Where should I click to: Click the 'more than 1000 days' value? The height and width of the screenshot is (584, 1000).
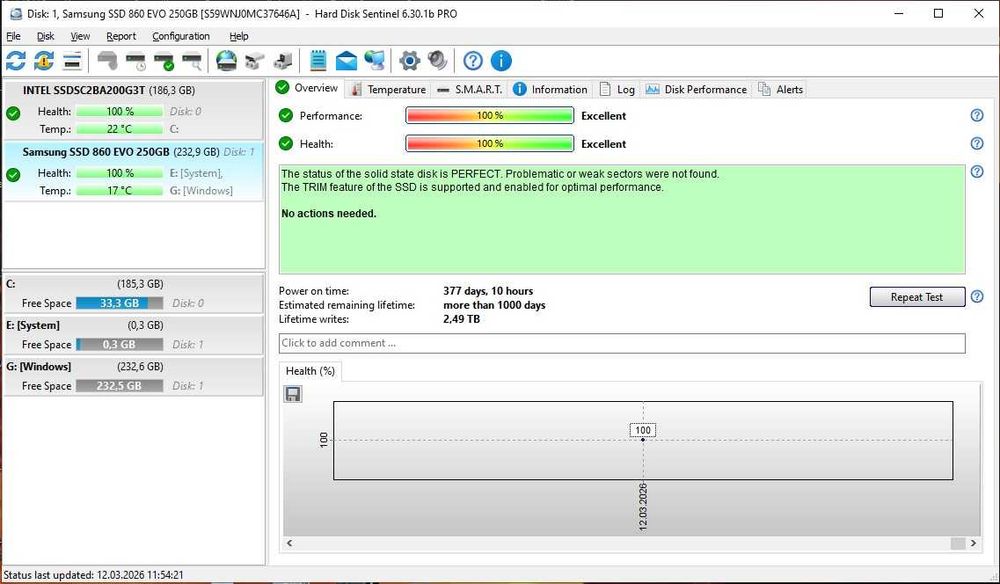point(494,305)
